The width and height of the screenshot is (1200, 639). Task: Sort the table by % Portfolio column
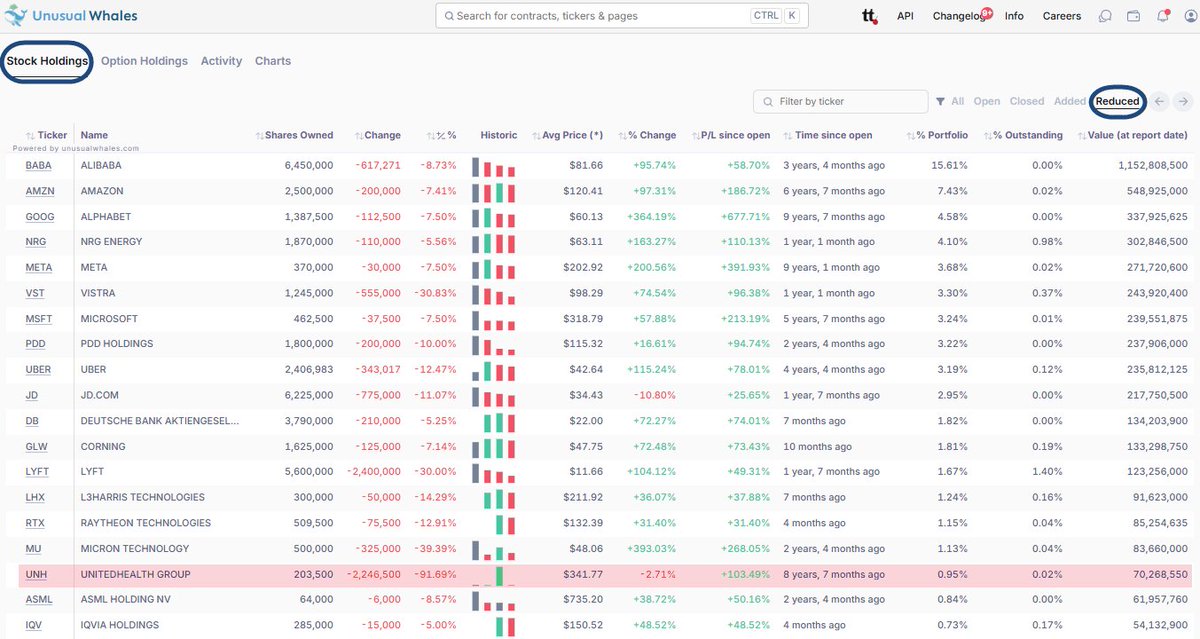coord(942,135)
